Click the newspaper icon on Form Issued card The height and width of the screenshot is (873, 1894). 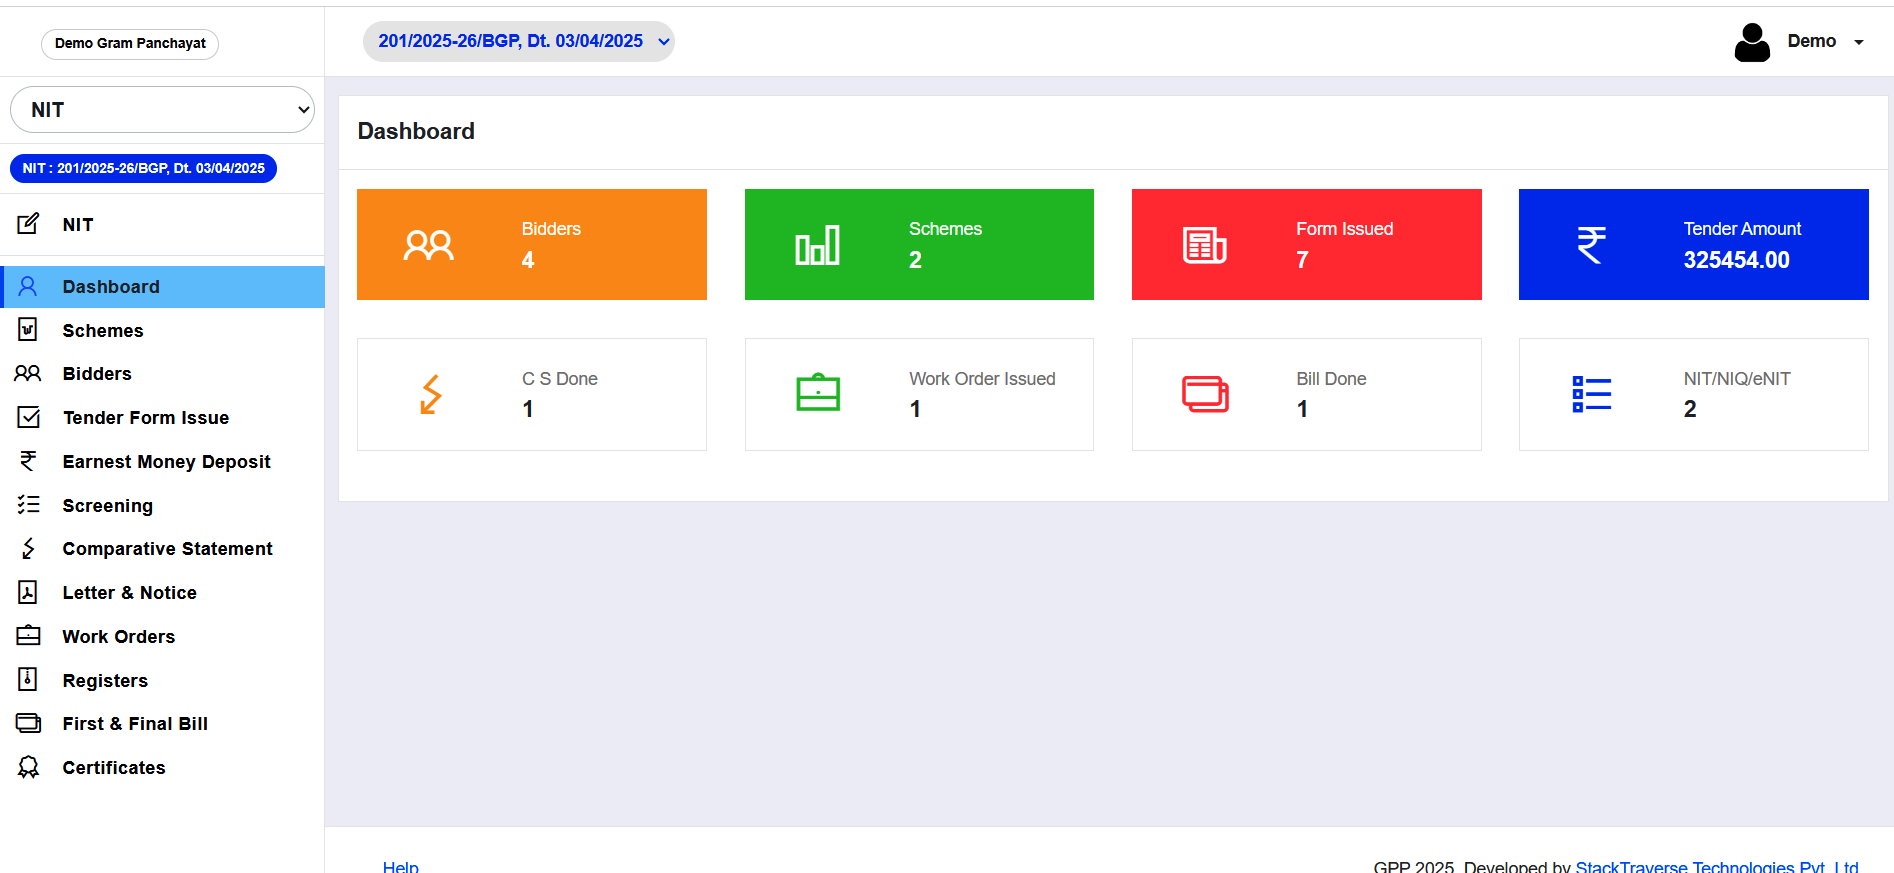[x=1204, y=245]
